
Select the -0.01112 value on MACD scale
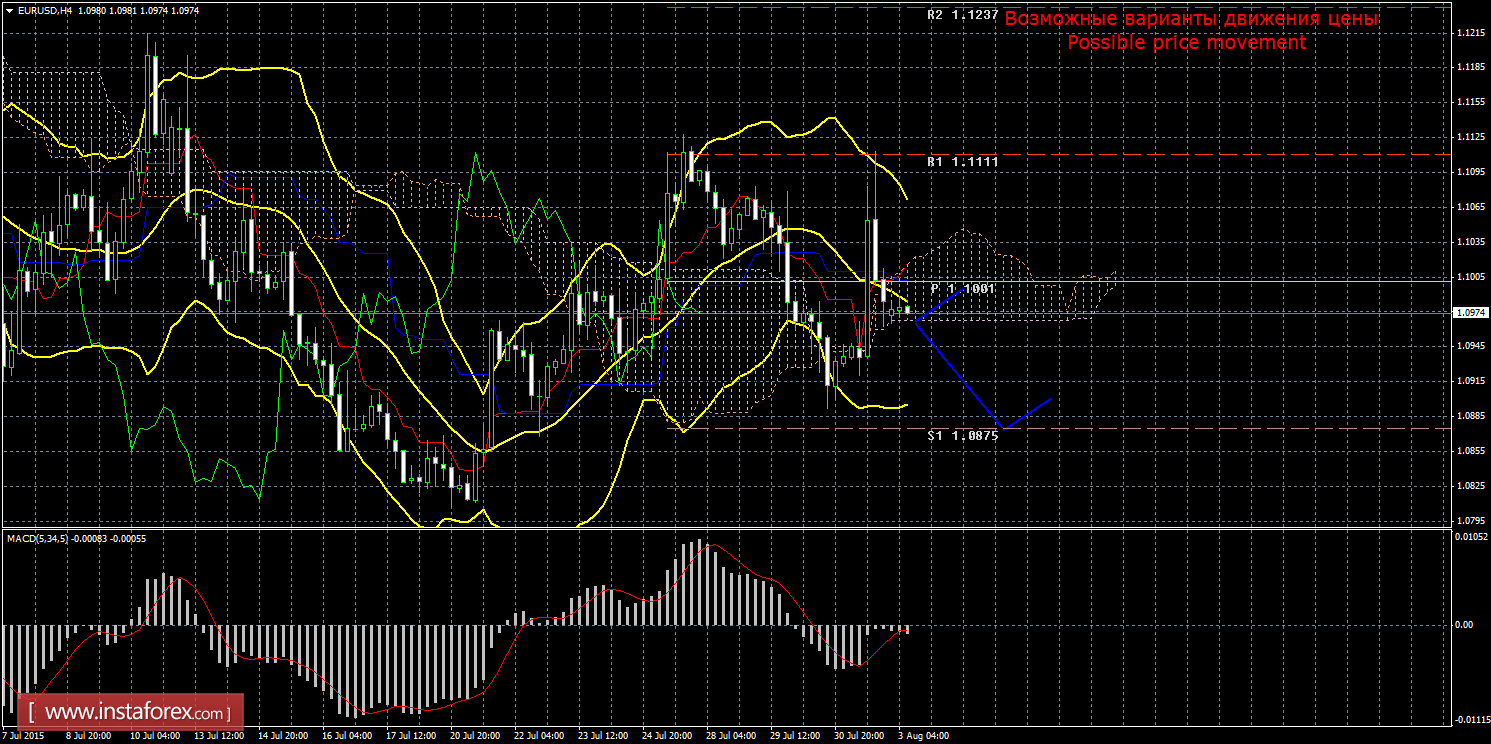[1468, 719]
